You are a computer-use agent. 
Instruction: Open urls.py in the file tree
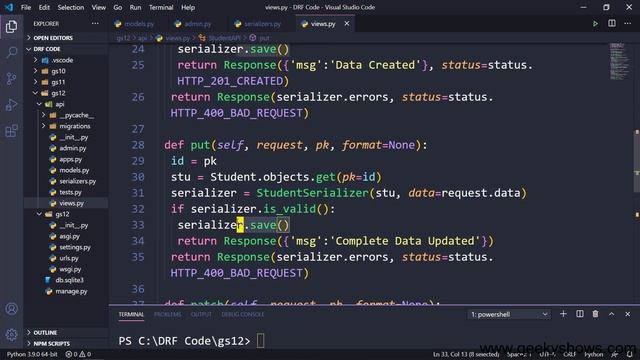(69, 258)
